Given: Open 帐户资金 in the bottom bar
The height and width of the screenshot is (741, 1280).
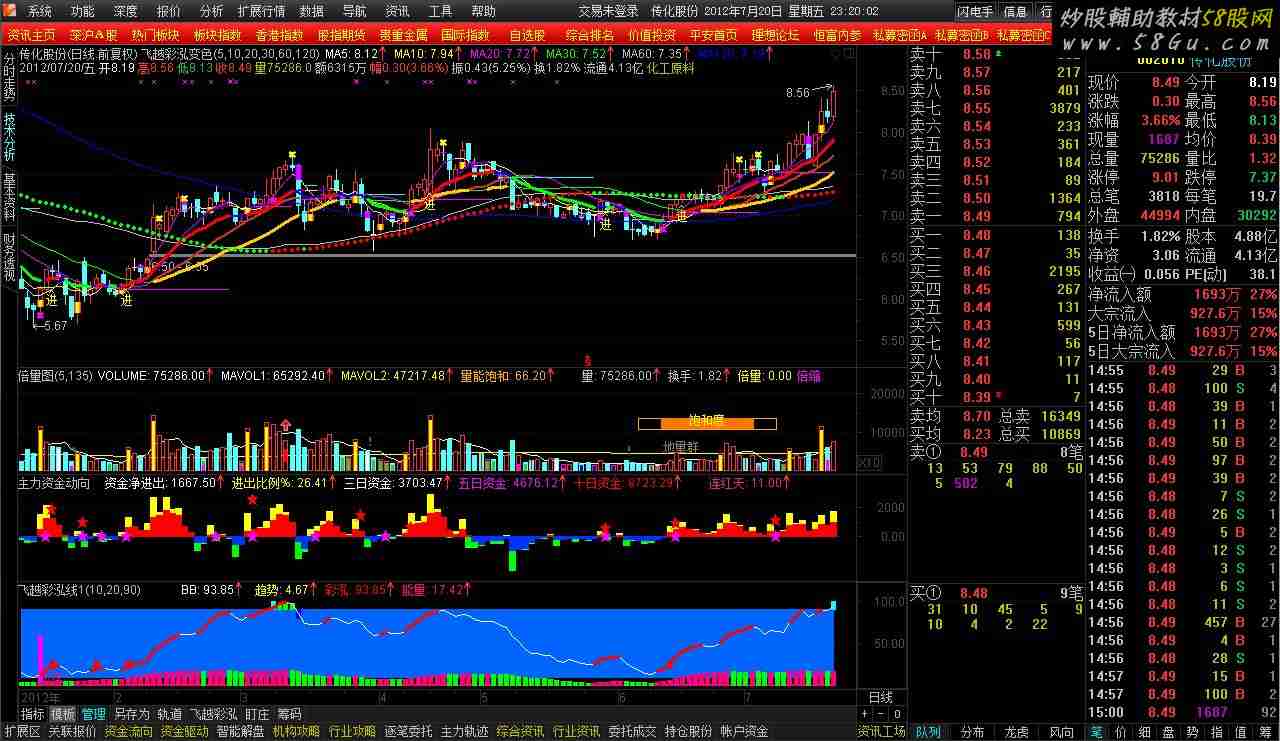Looking at the screenshot, I should 744,732.
